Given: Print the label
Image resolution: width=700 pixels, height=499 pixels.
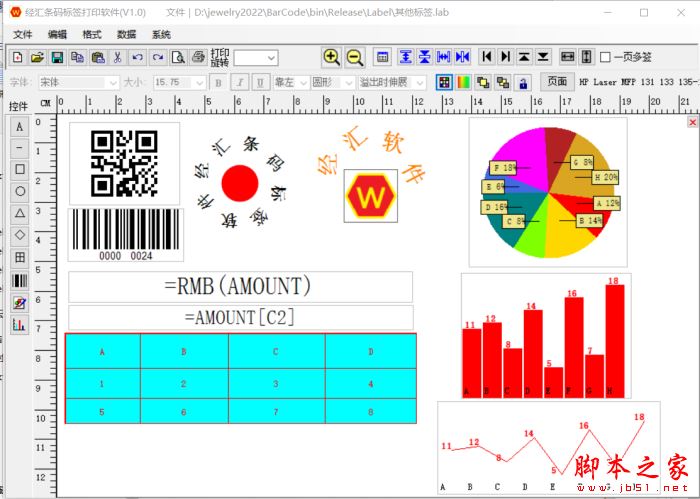Looking at the screenshot, I should click(x=198, y=57).
